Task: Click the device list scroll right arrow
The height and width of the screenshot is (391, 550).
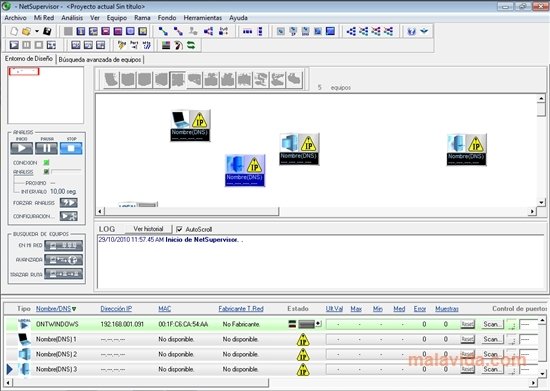Action: (x=533, y=383)
